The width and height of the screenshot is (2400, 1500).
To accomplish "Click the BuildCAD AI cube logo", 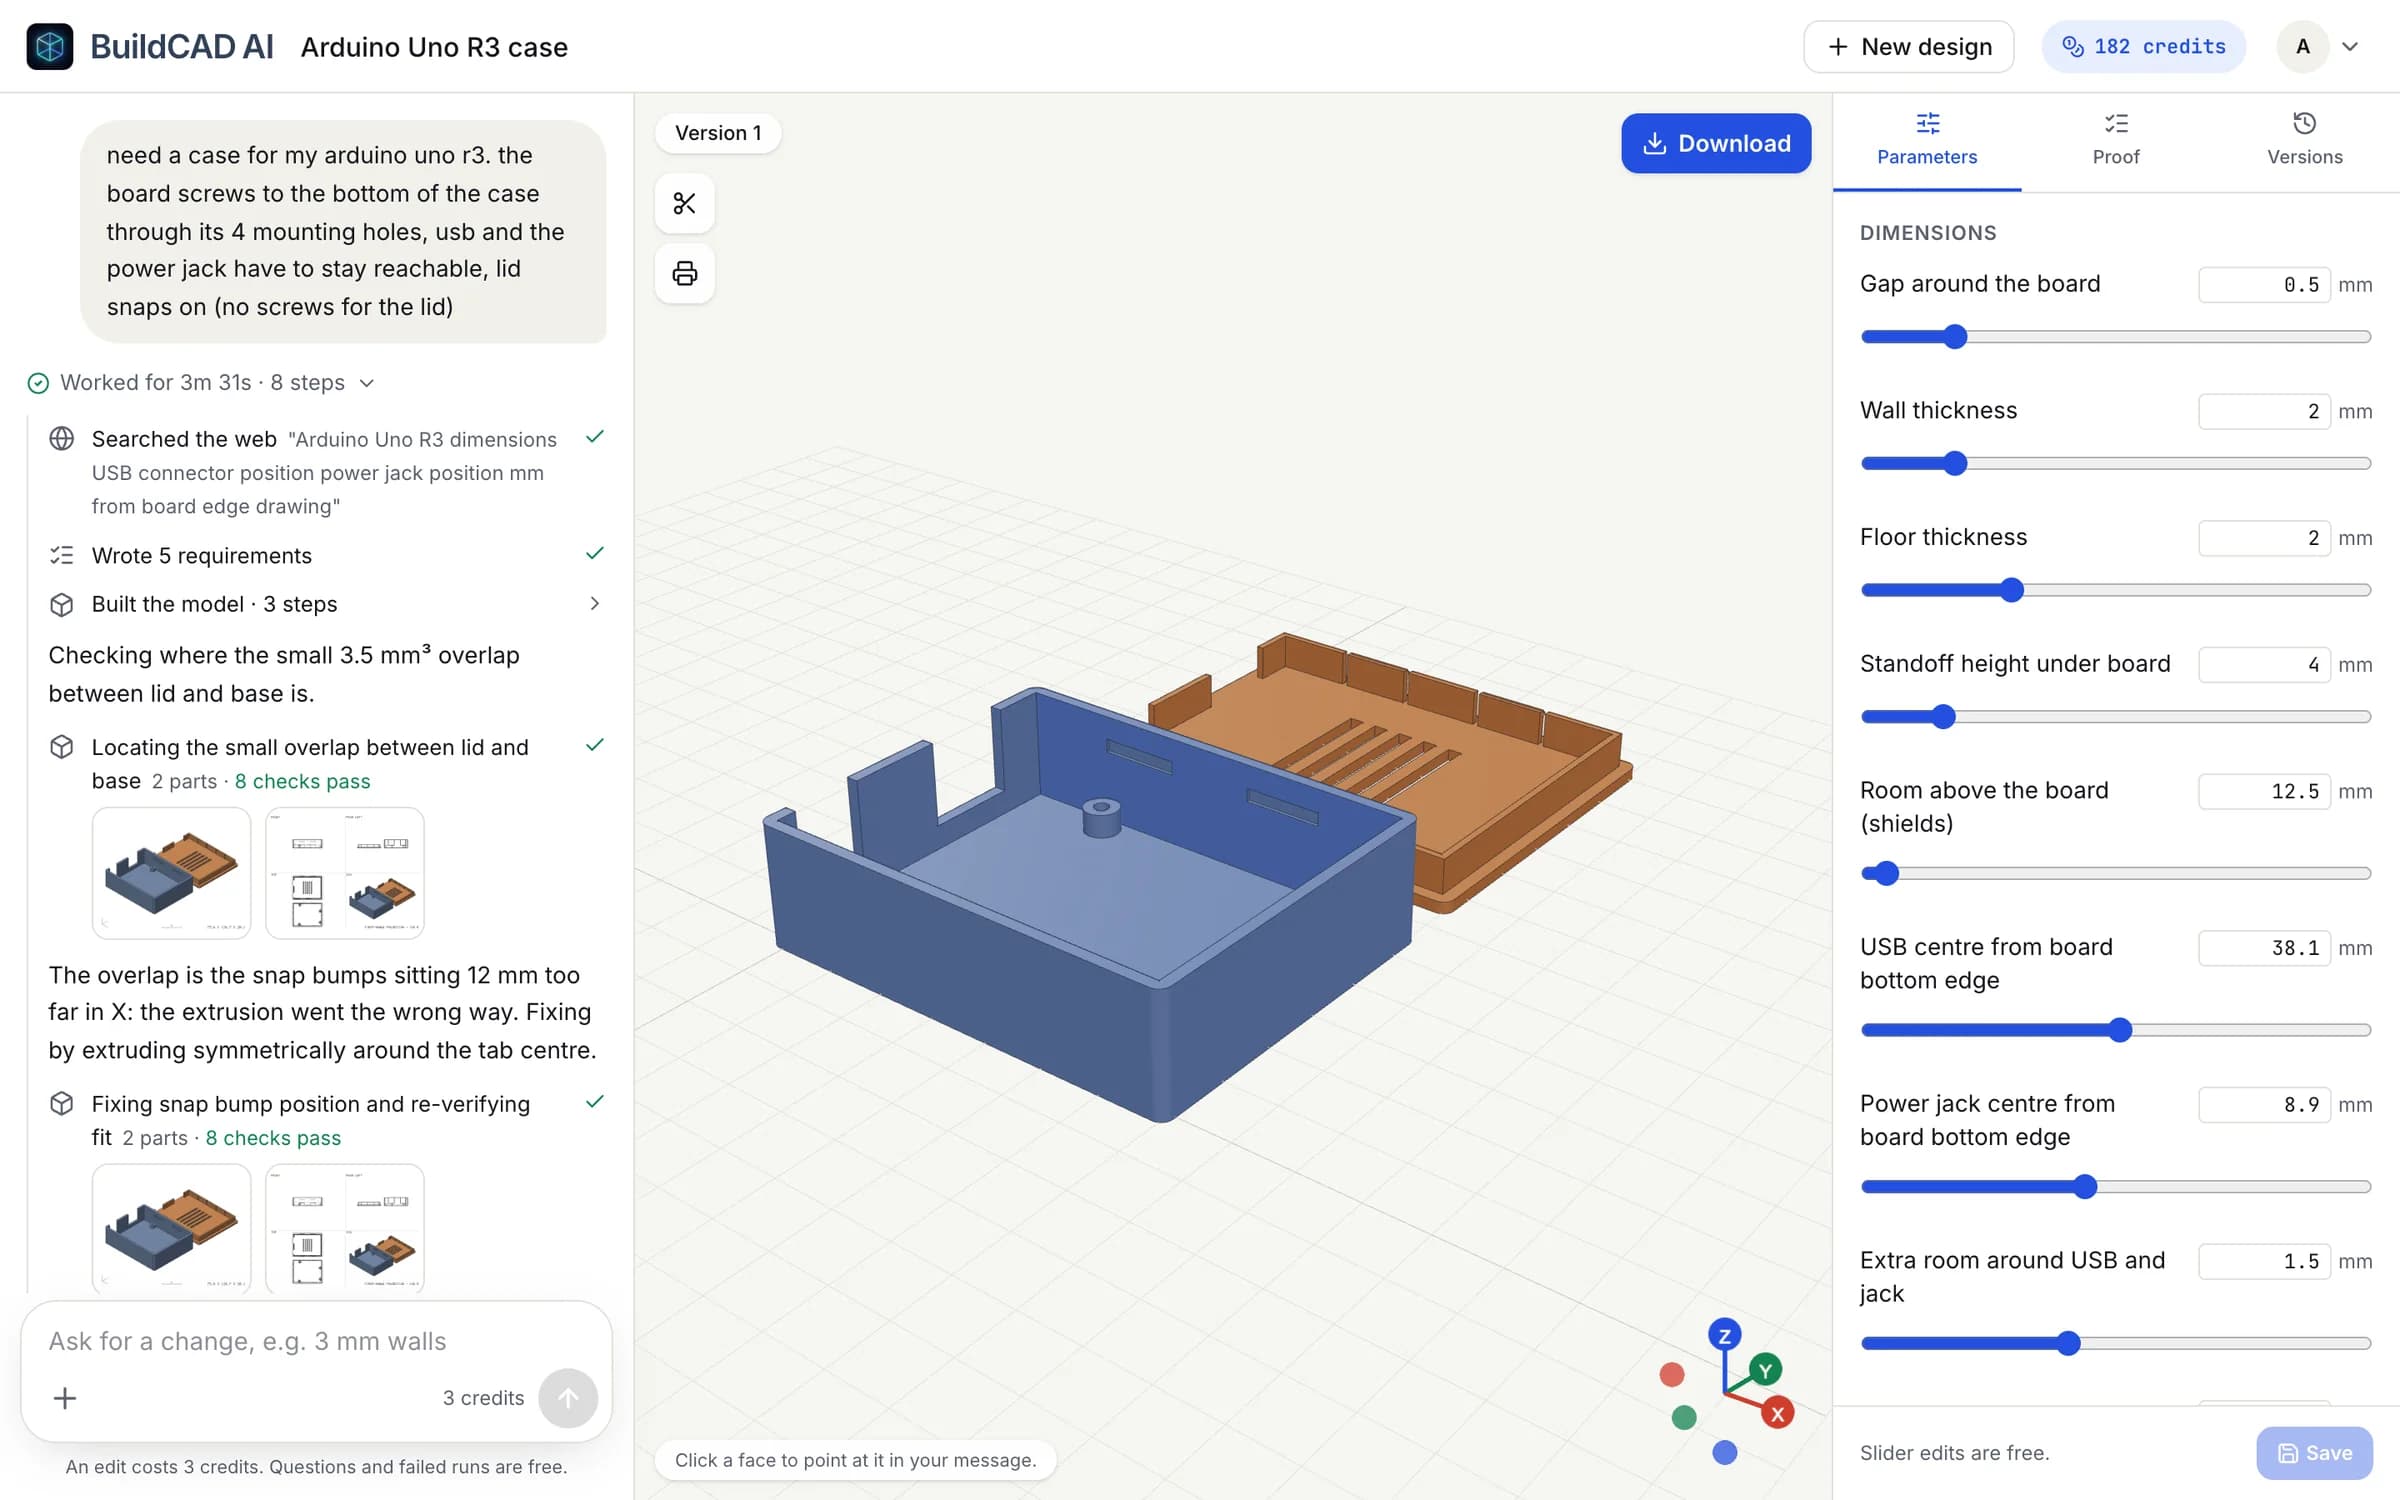I will tap(49, 46).
